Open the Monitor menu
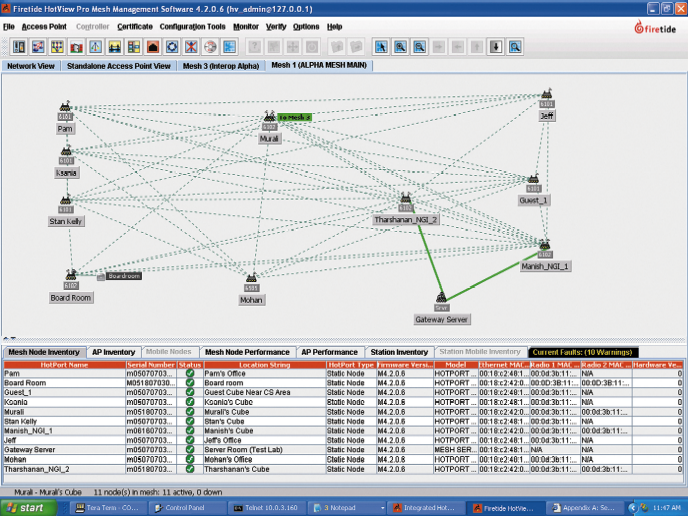 (246, 27)
